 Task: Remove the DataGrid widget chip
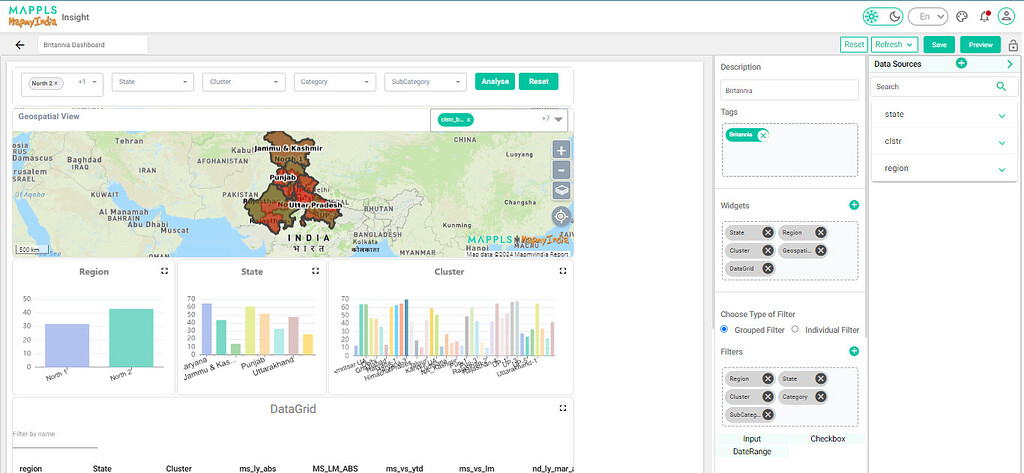[x=767, y=269]
